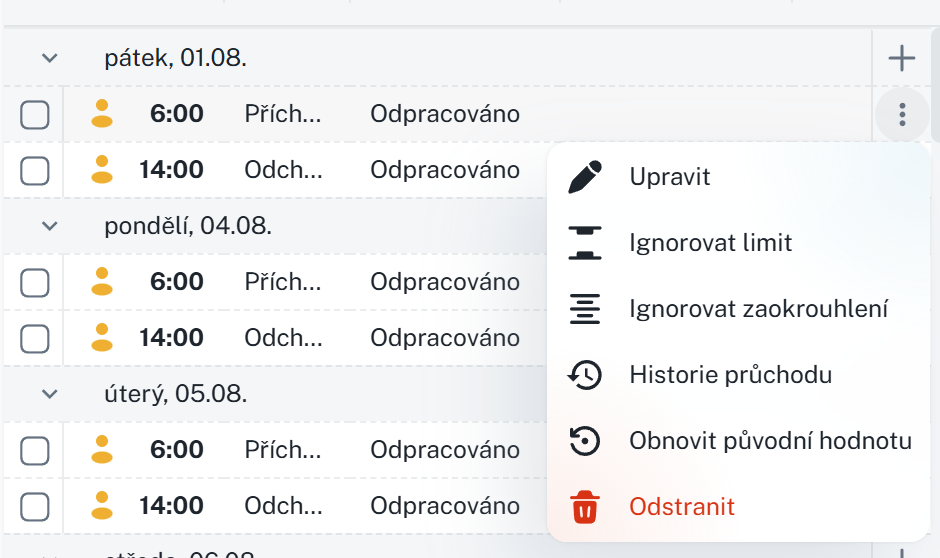Click the Obnovit původní hodnotu restore icon
Screen dimensions: 940x558
[585, 441]
